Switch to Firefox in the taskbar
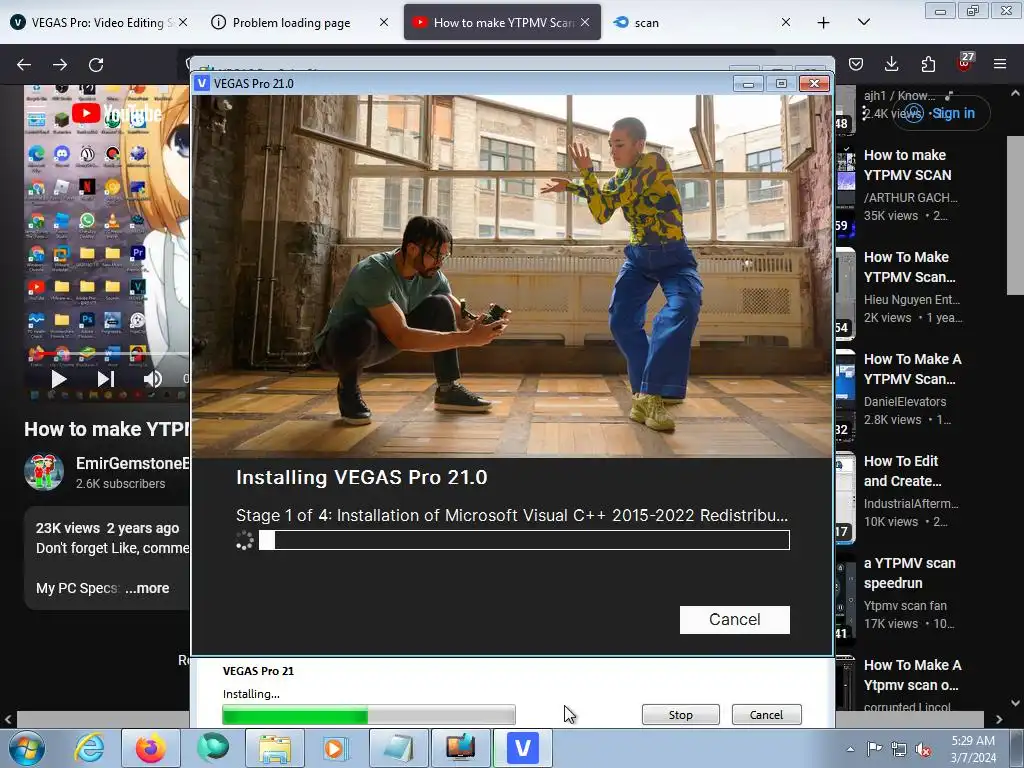The height and width of the screenshot is (768, 1024). [151, 748]
